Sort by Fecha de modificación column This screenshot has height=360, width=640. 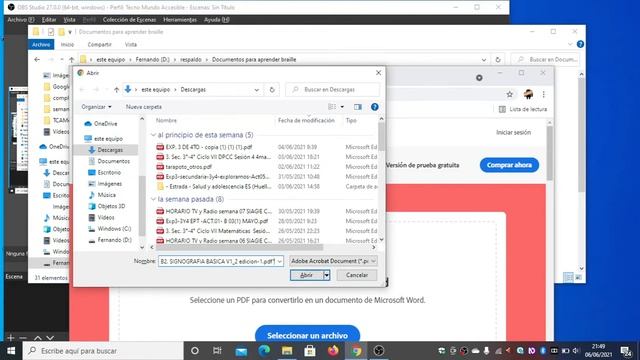(x=306, y=120)
